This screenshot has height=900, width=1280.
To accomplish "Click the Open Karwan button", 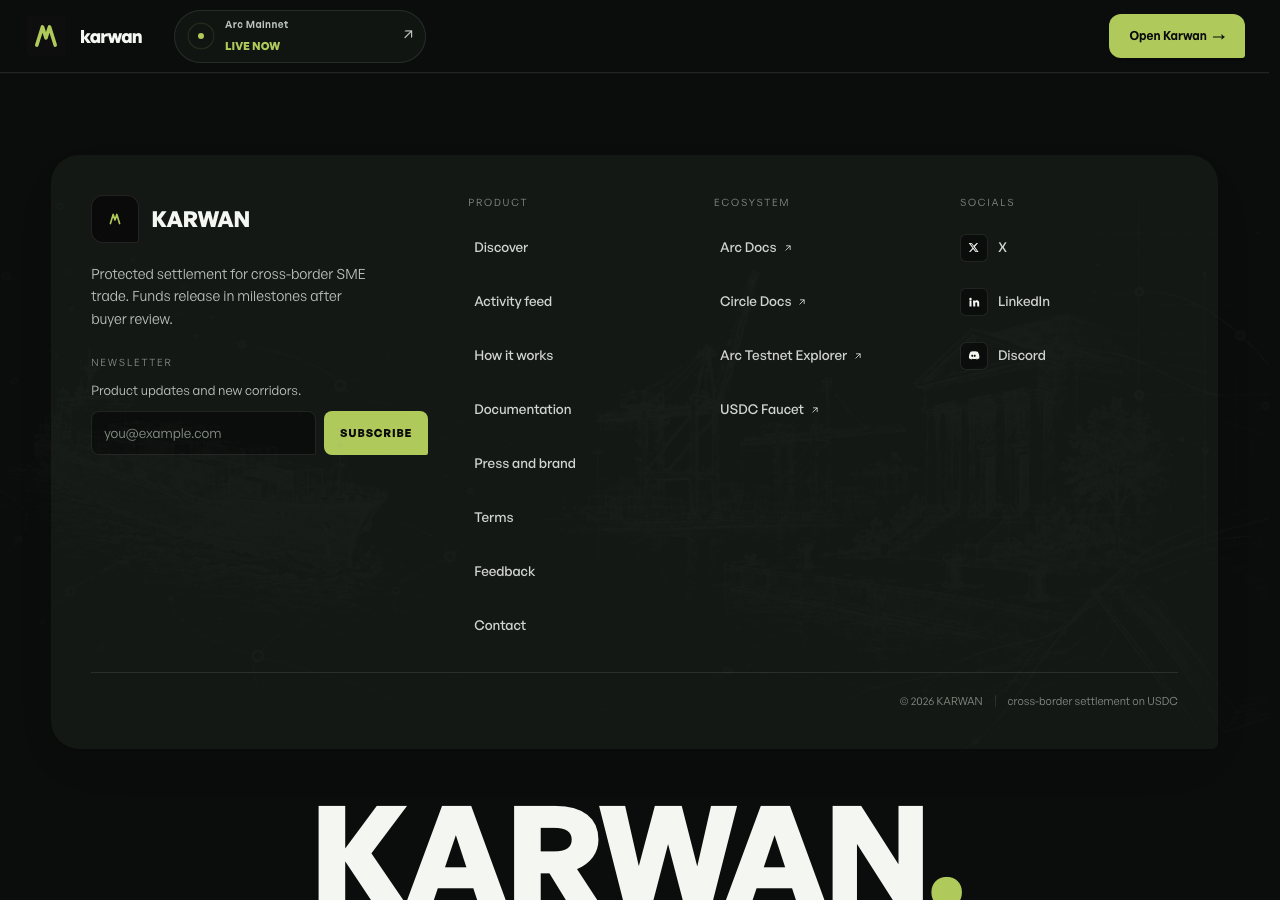I will click(x=1177, y=36).
